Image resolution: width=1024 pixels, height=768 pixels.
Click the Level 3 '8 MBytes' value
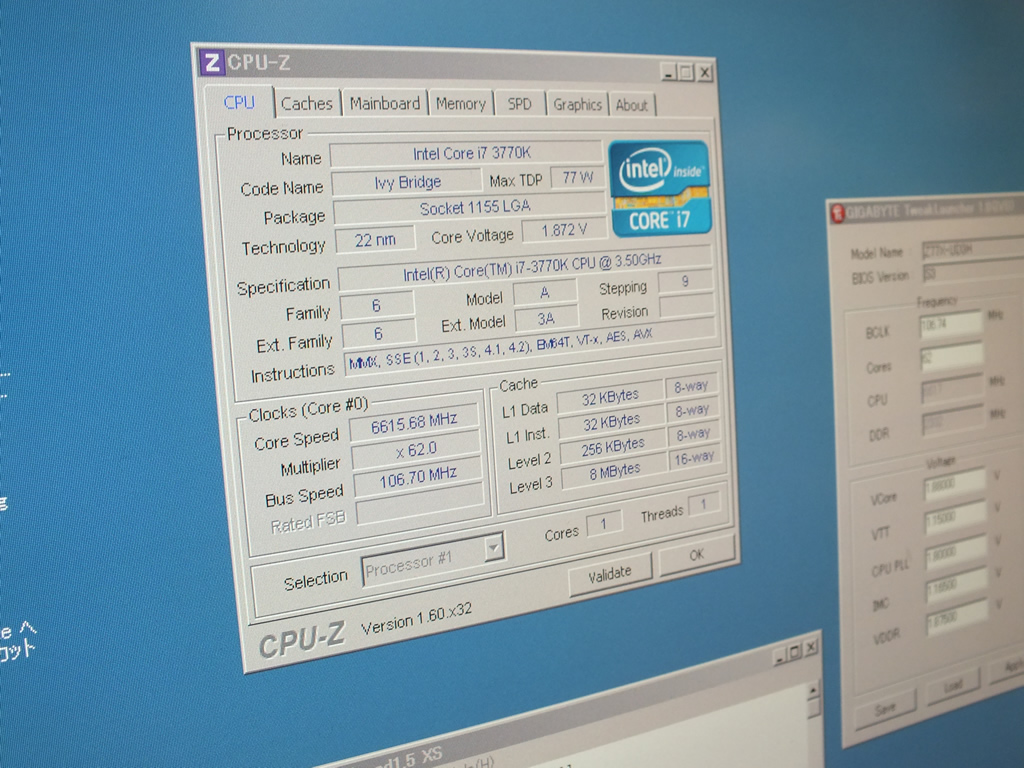[x=614, y=473]
